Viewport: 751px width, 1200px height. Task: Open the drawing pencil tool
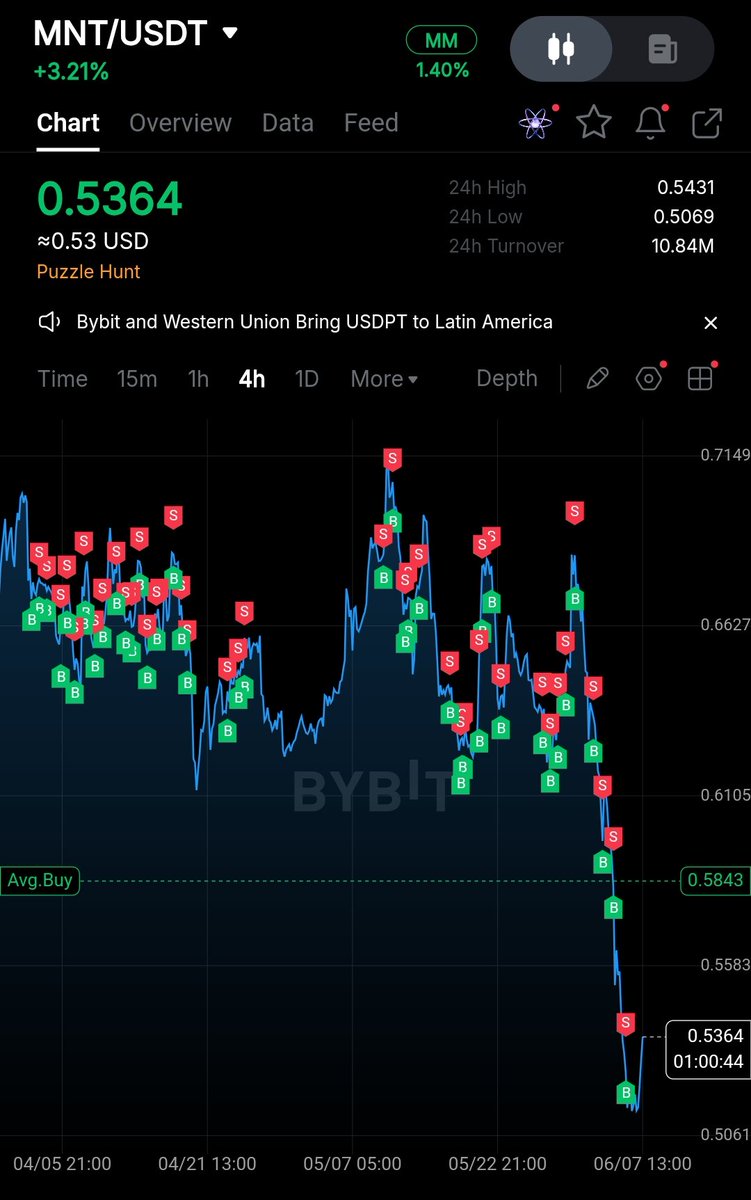597,379
